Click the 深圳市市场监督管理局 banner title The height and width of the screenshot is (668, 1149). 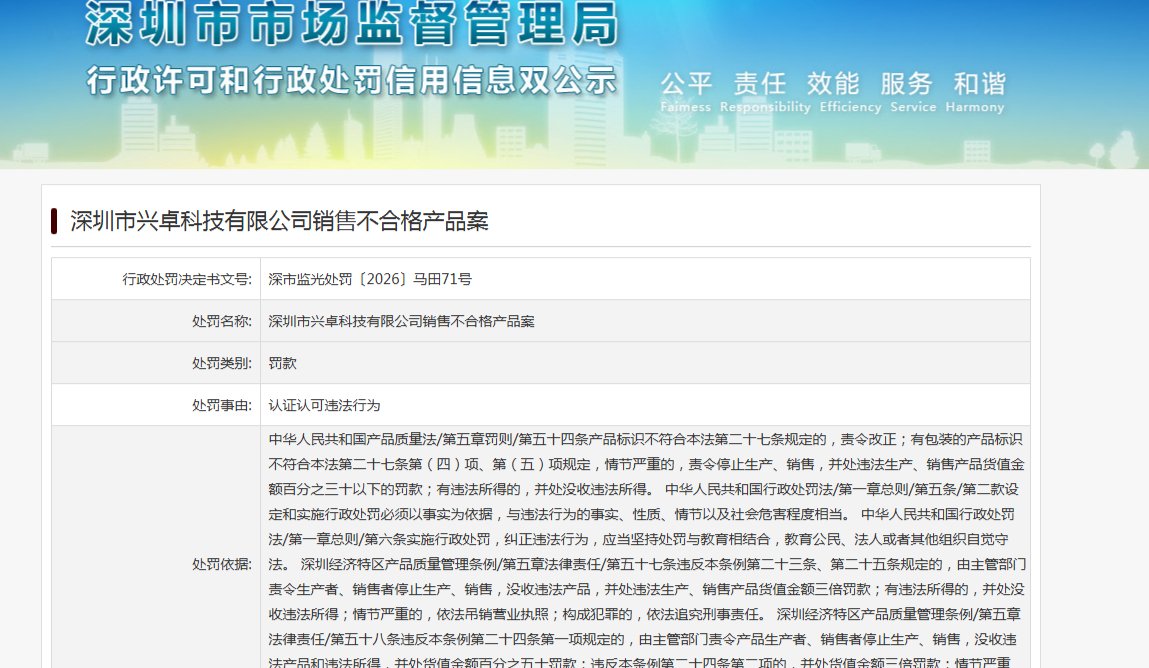point(352,23)
